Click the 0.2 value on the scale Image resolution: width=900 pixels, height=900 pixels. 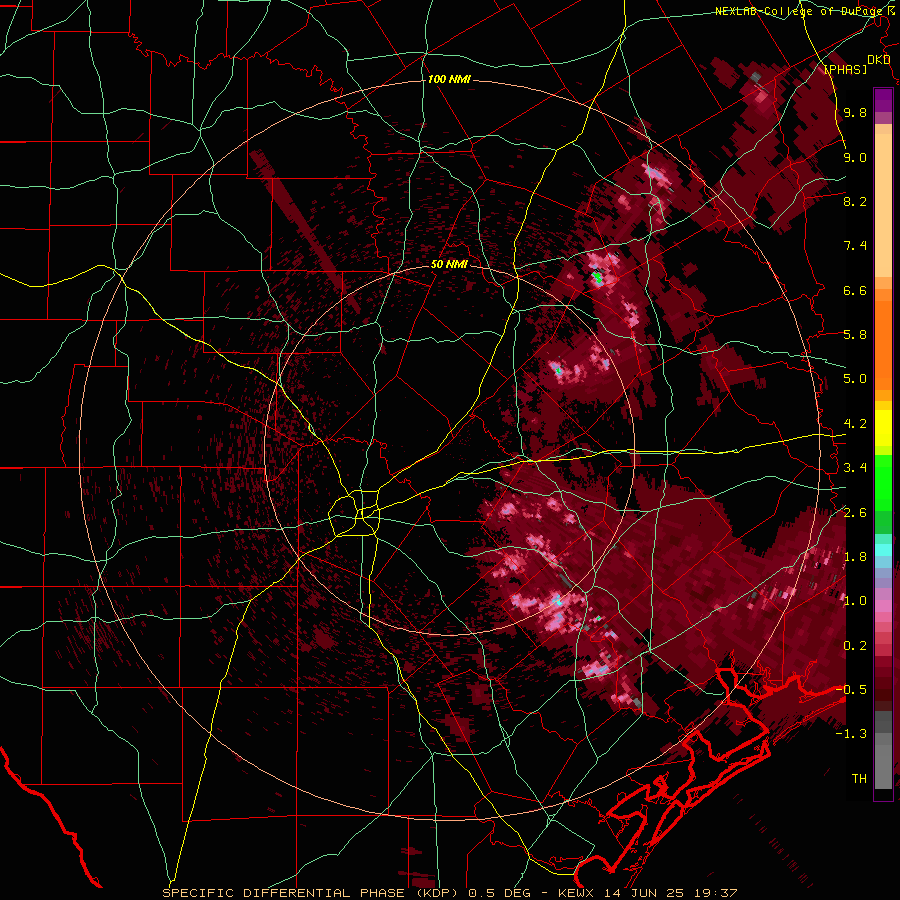(x=855, y=646)
